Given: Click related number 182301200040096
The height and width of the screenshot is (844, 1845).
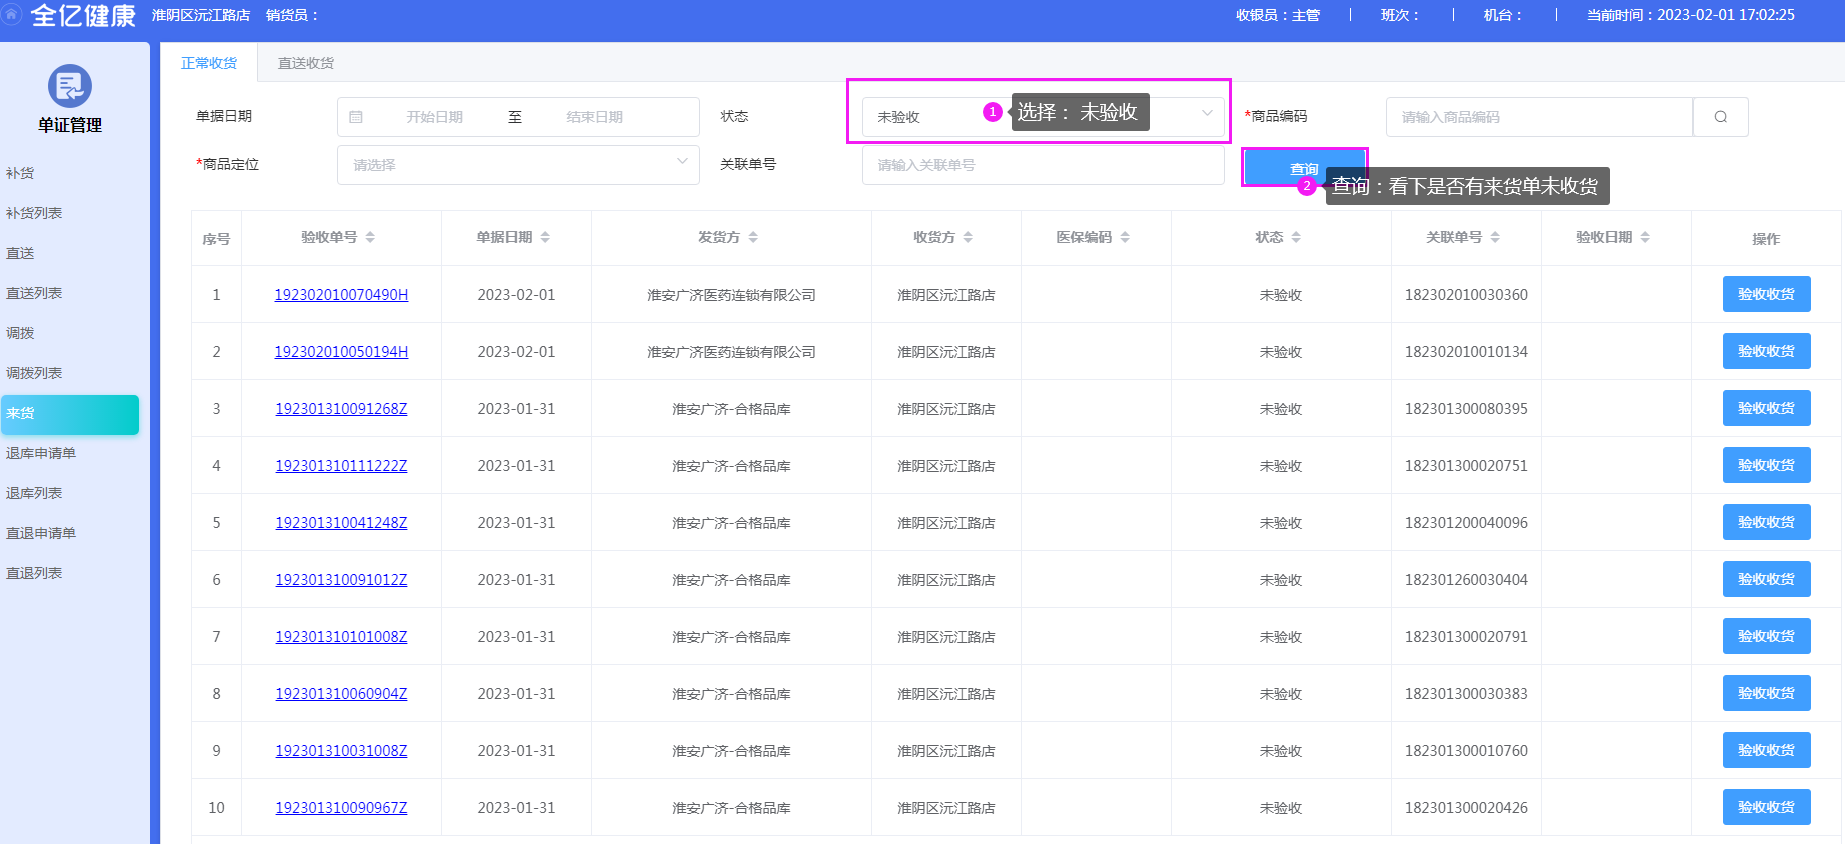Looking at the screenshot, I should (x=1466, y=523).
